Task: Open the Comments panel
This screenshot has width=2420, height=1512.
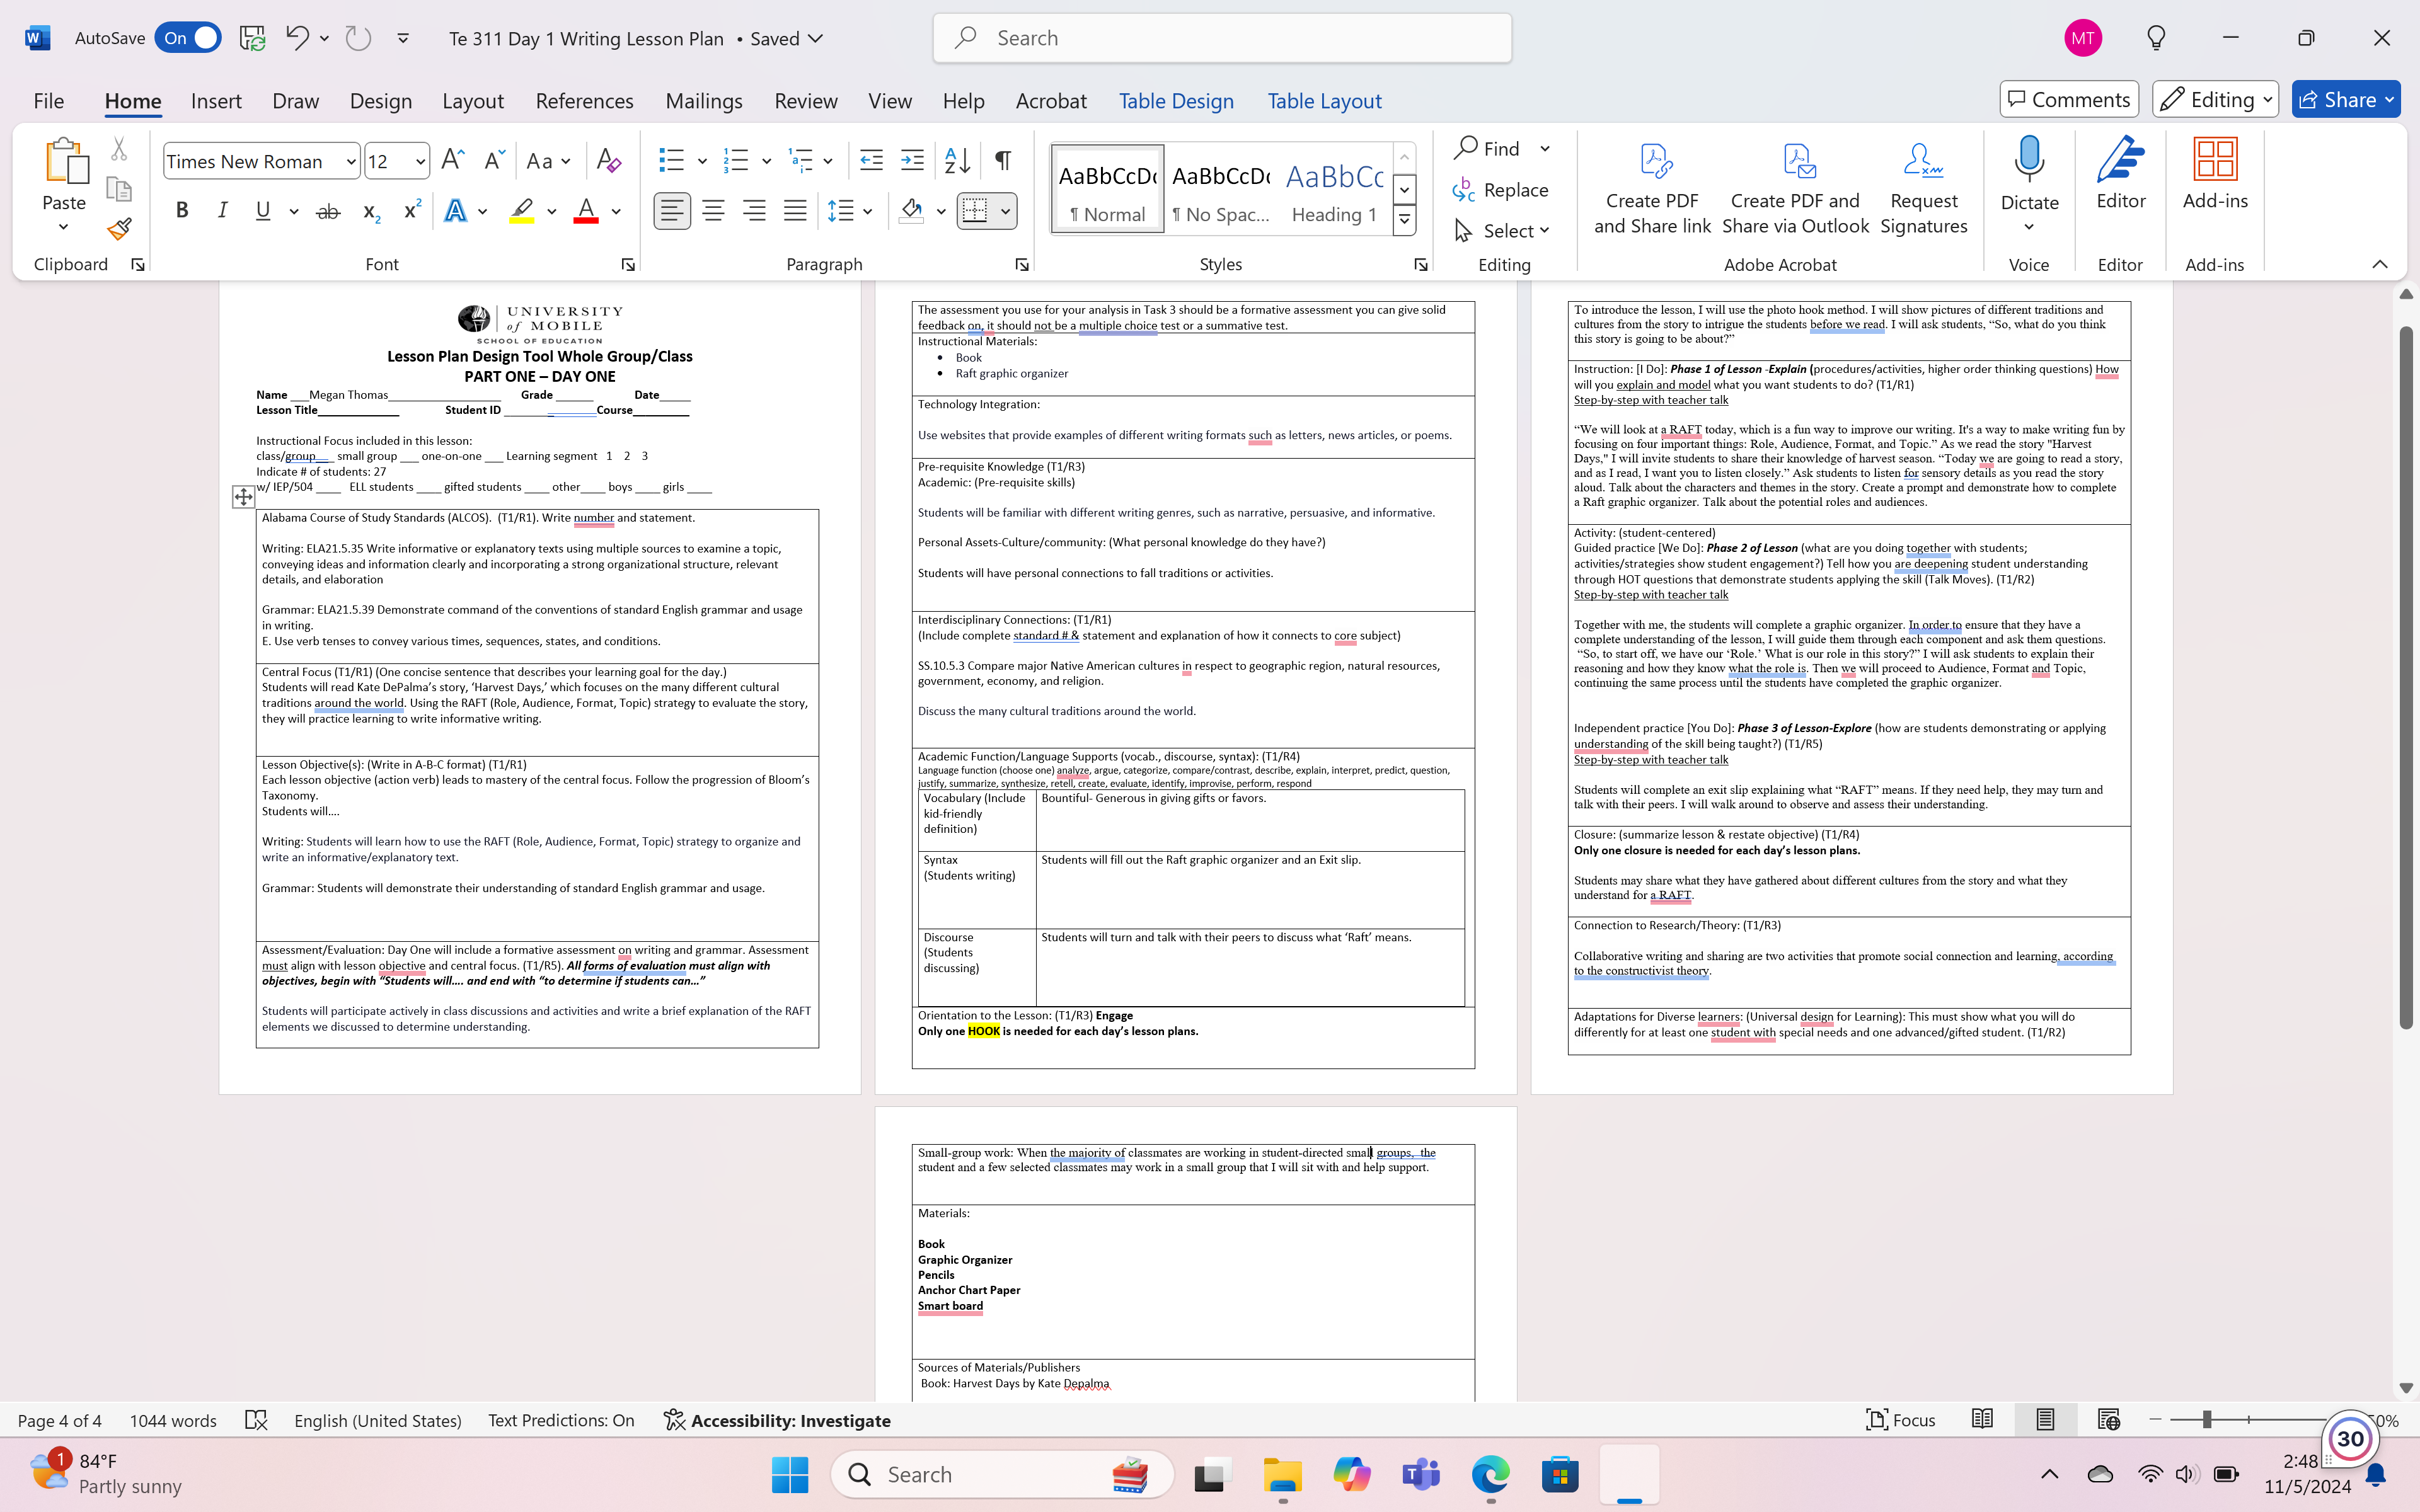Action: coord(2068,99)
